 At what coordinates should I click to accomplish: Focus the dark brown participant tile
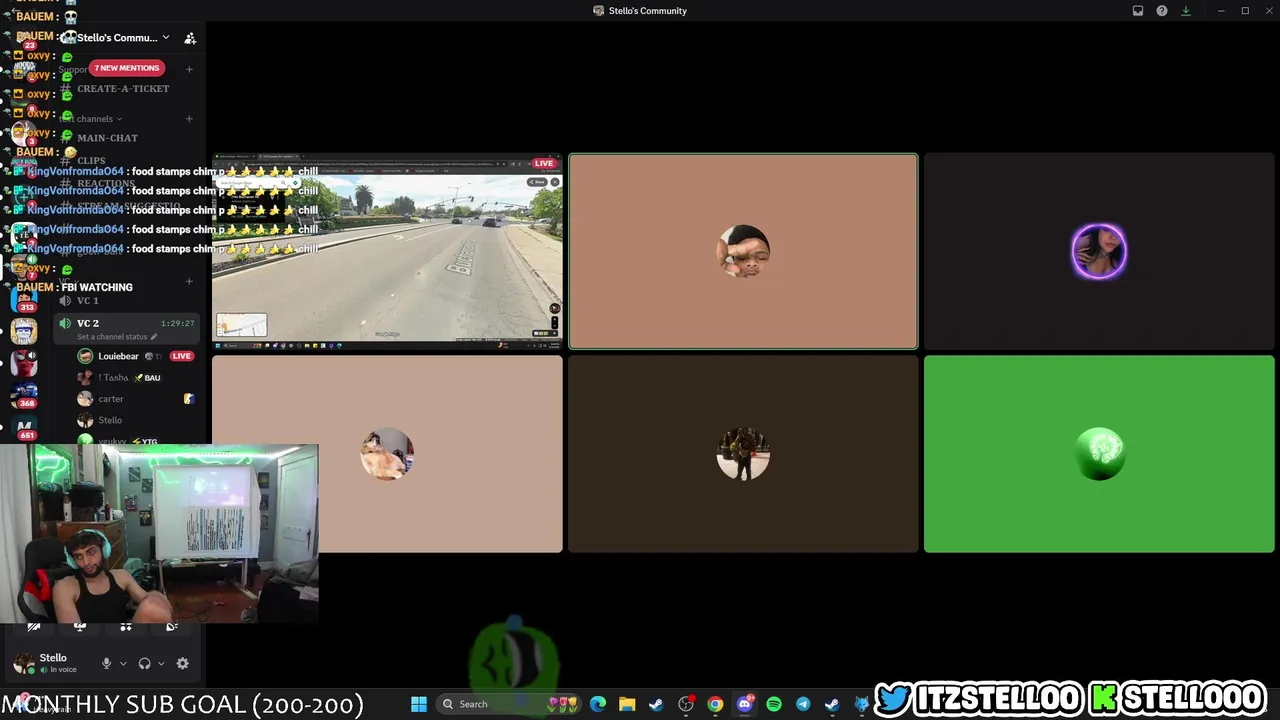pos(743,454)
